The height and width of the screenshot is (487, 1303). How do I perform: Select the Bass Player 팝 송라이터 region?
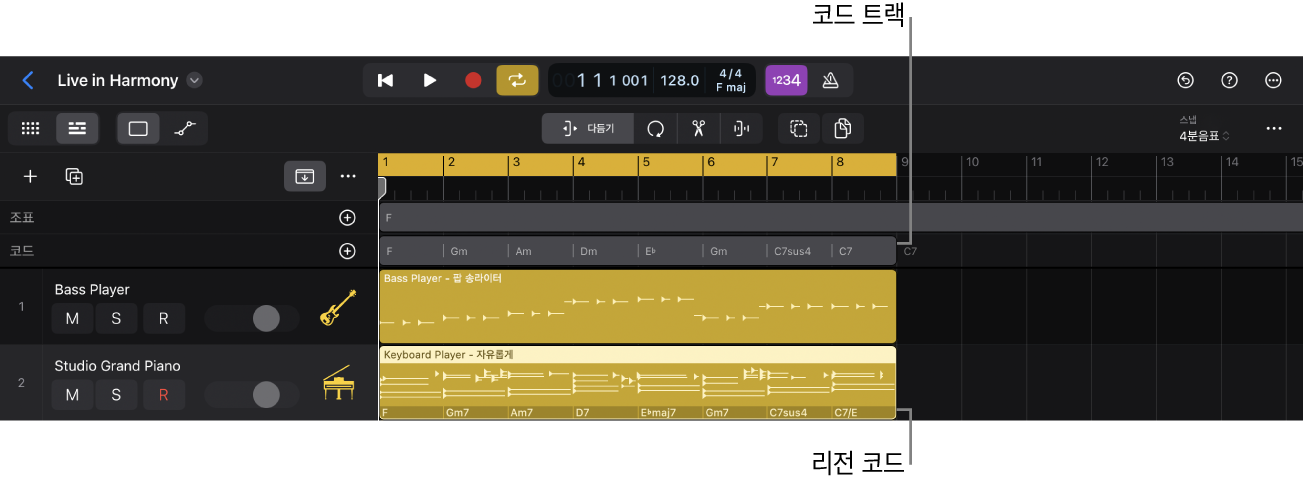click(x=638, y=306)
